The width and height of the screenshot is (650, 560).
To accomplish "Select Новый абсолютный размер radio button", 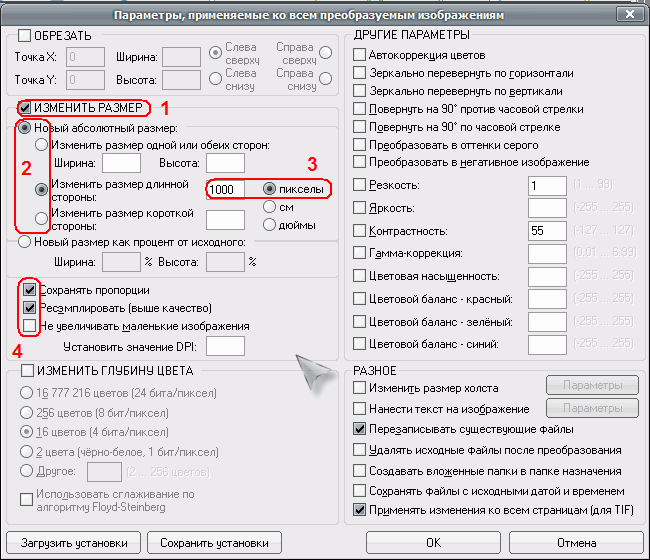I will click(25, 127).
